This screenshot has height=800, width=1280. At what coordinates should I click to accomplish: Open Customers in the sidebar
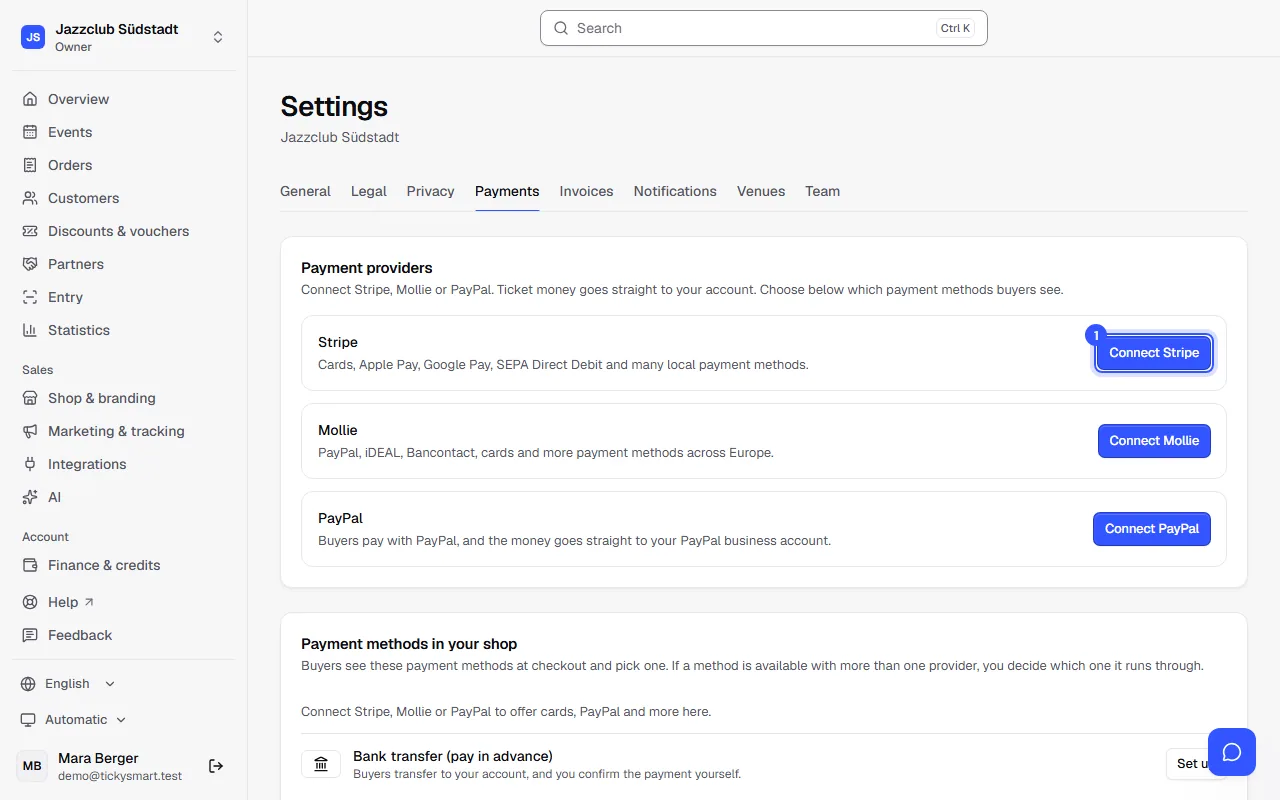[124, 198]
